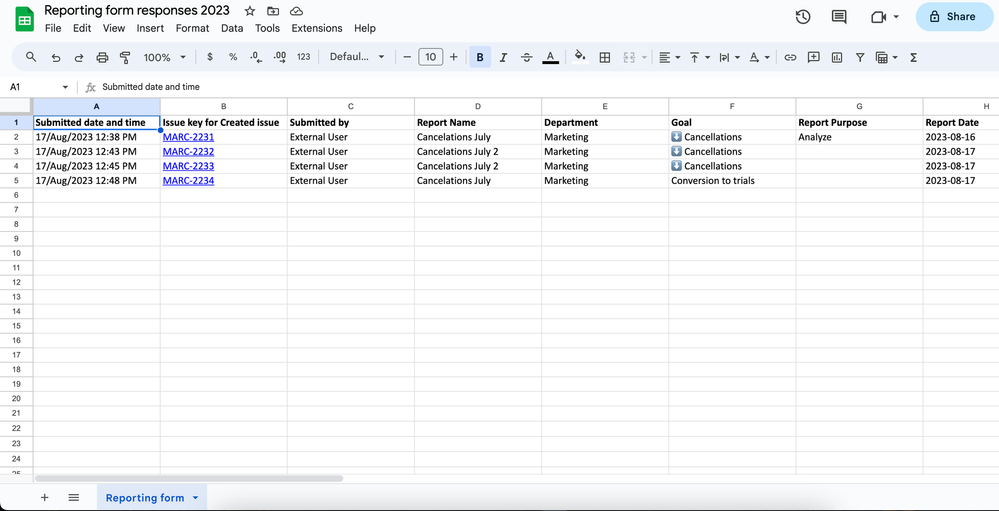Increase the font size with plus
The width and height of the screenshot is (999, 511).
454,57
